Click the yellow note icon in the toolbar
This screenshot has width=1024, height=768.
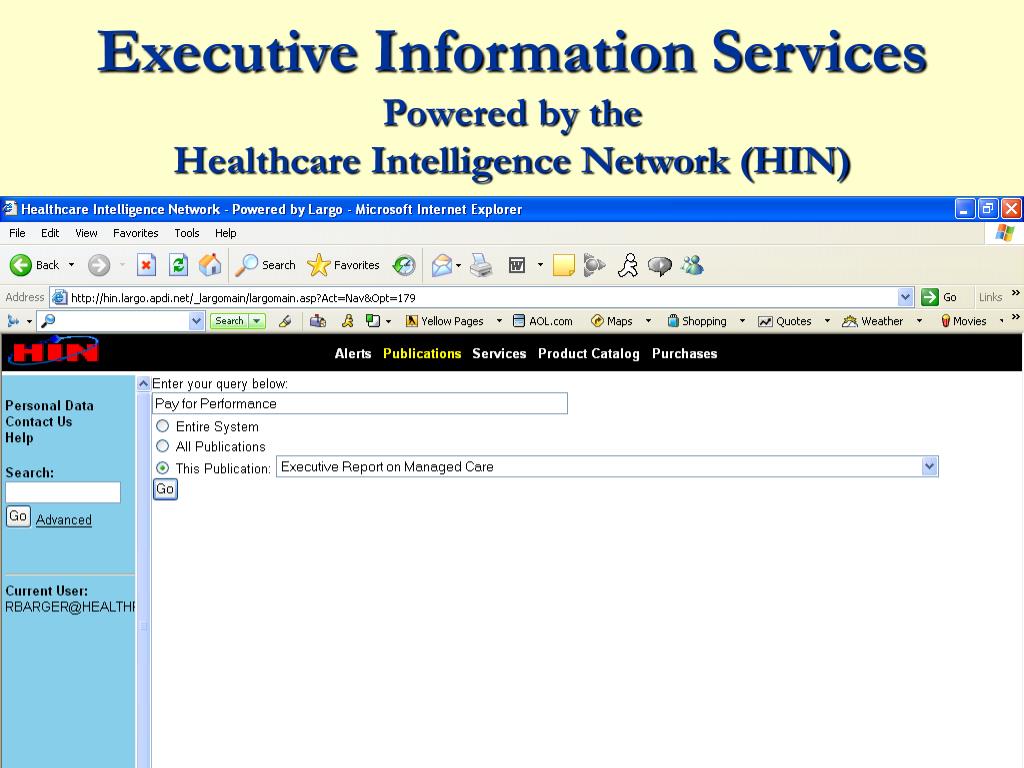(x=563, y=265)
